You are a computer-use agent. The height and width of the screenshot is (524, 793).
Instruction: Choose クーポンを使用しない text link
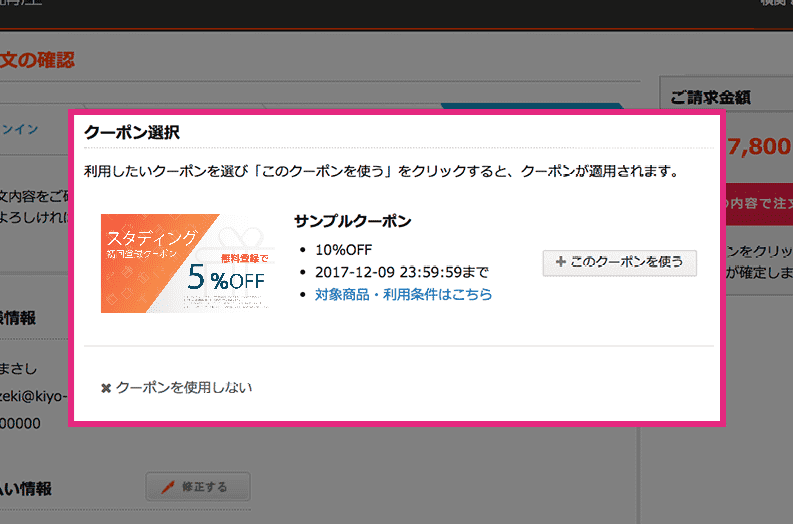tap(184, 387)
